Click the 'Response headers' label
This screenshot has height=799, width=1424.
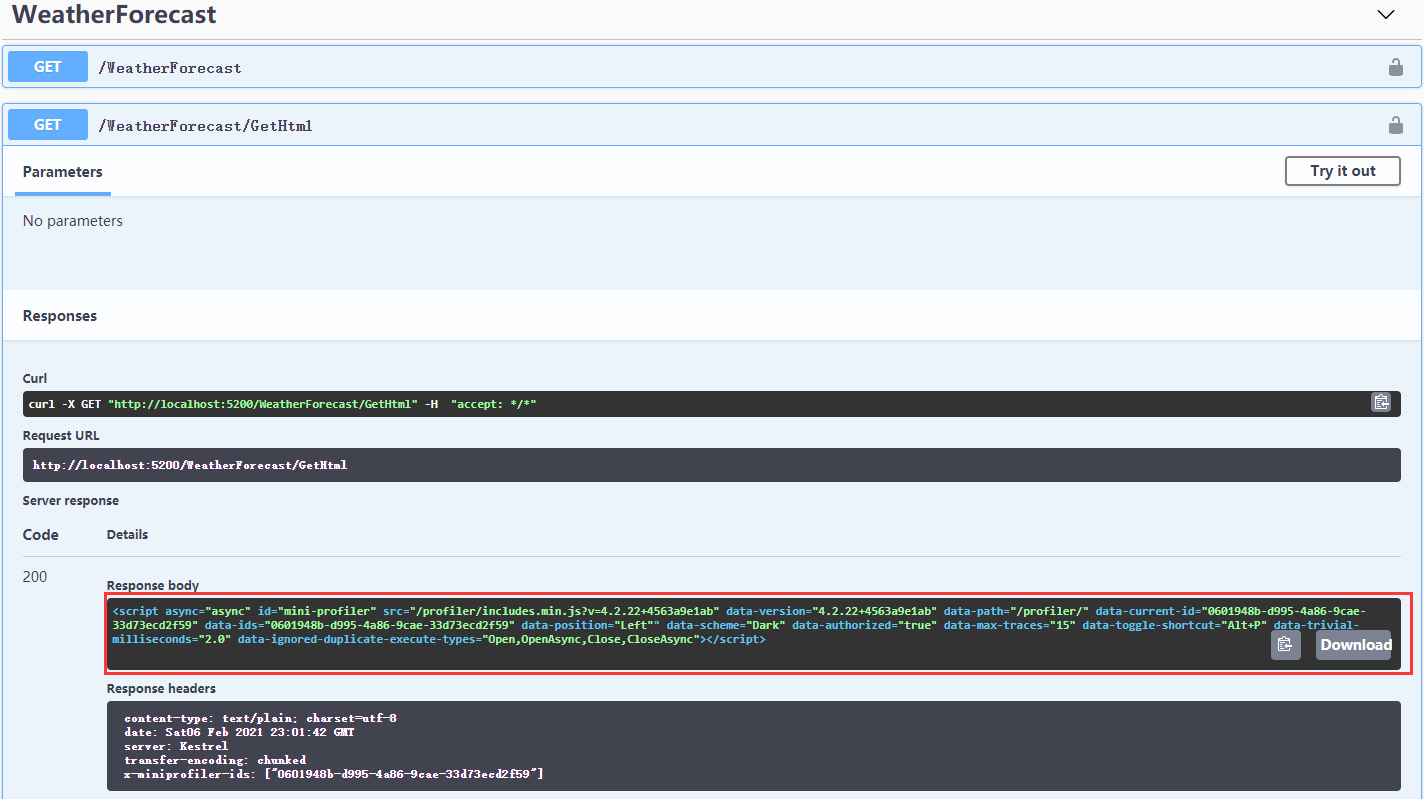[161, 688]
